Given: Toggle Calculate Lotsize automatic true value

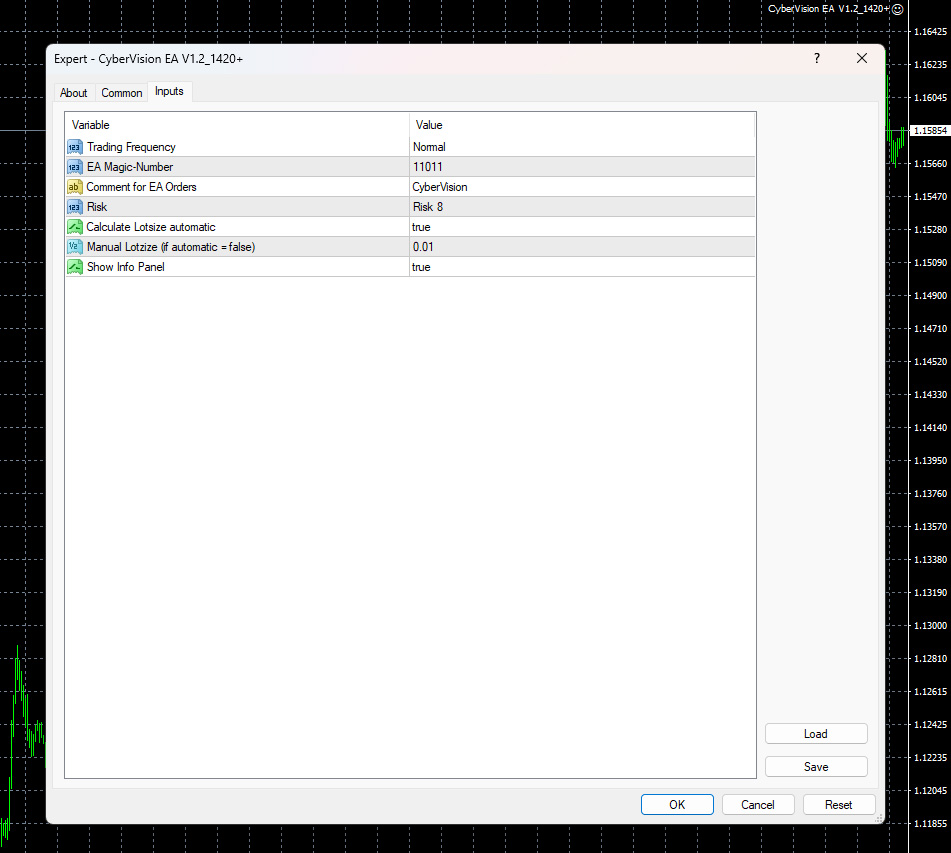Looking at the screenshot, I should (x=582, y=227).
